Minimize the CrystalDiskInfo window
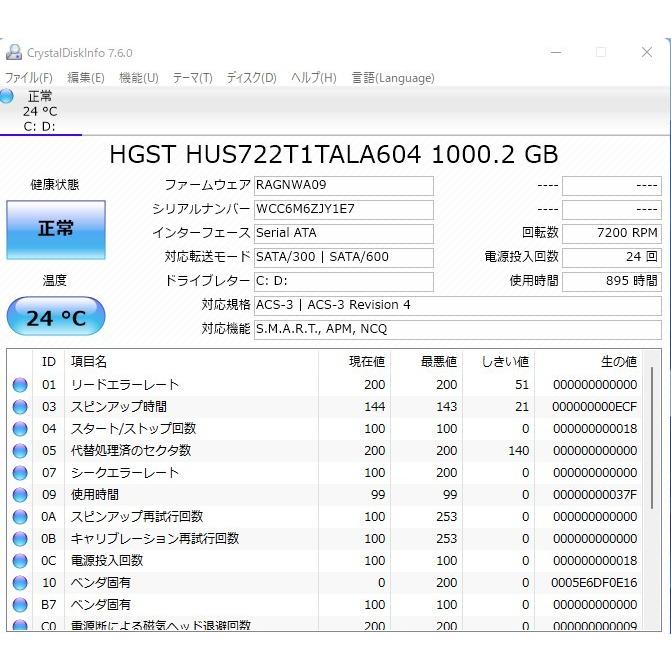The image size is (671, 671). click(556, 52)
